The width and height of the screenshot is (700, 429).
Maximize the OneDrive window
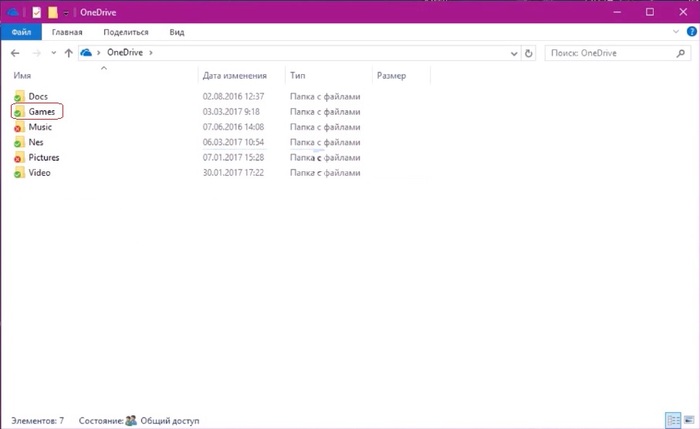click(650, 12)
